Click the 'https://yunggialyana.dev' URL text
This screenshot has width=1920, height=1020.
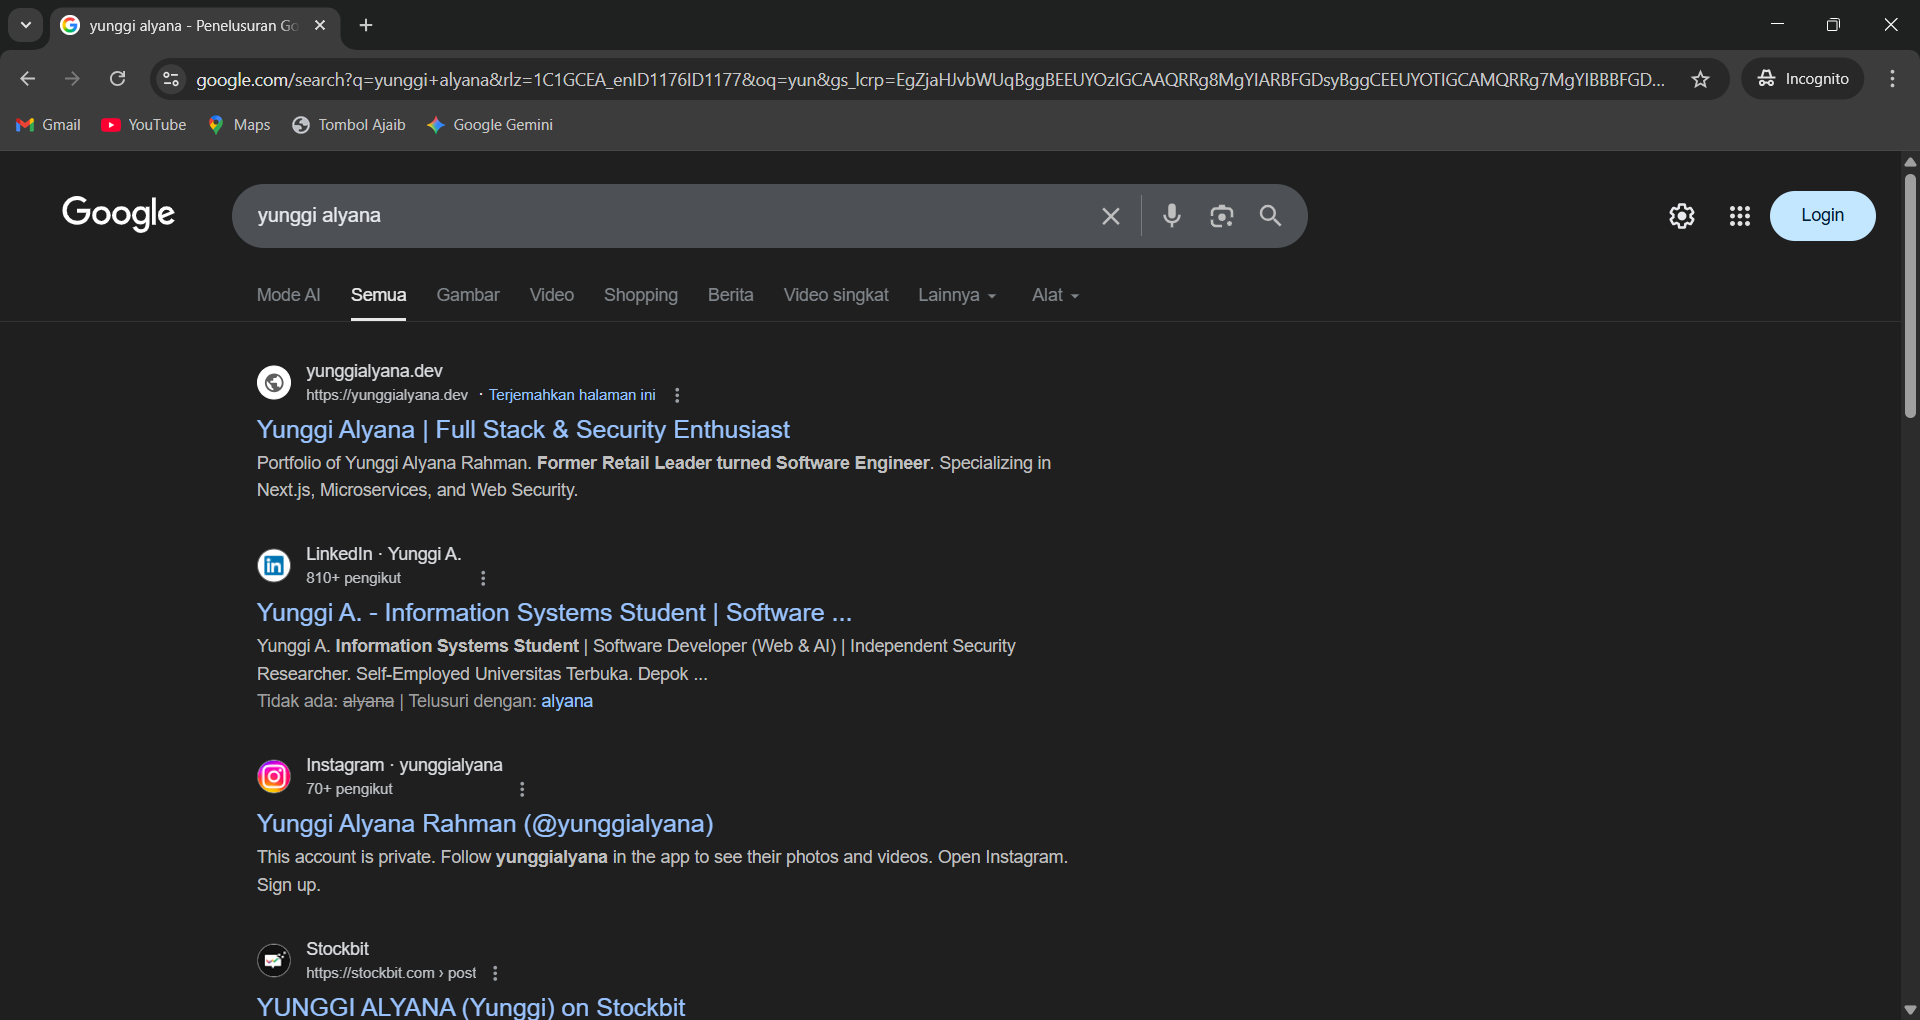(x=387, y=395)
